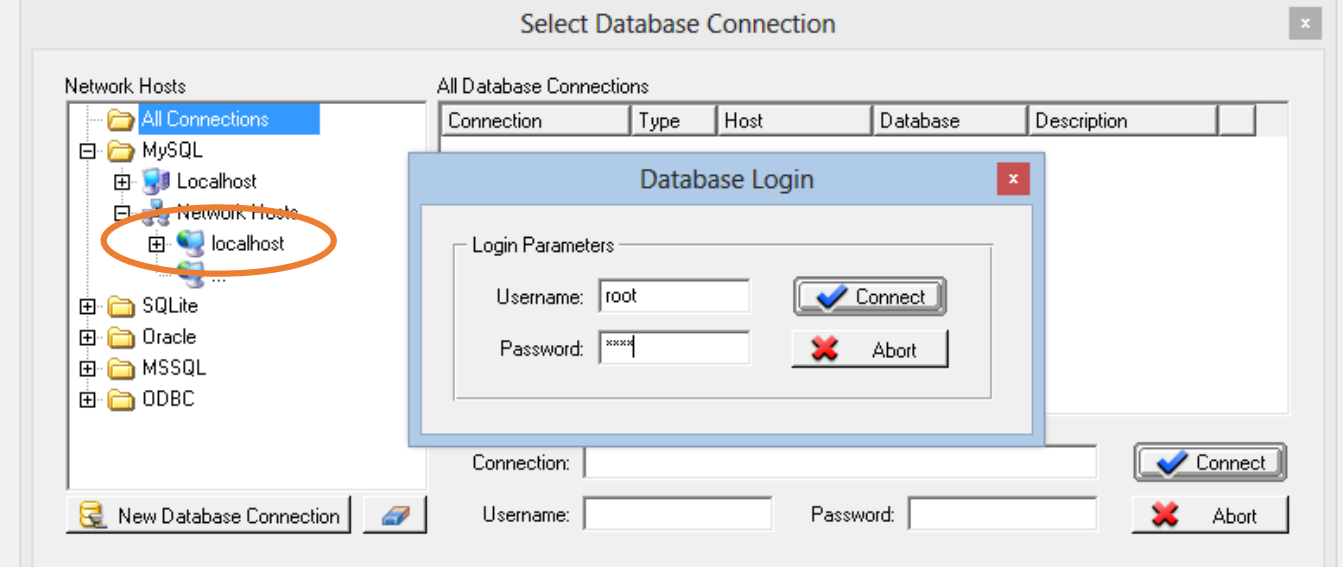Click the Type column header
The width and height of the screenshot is (1343, 567).
(x=673, y=121)
